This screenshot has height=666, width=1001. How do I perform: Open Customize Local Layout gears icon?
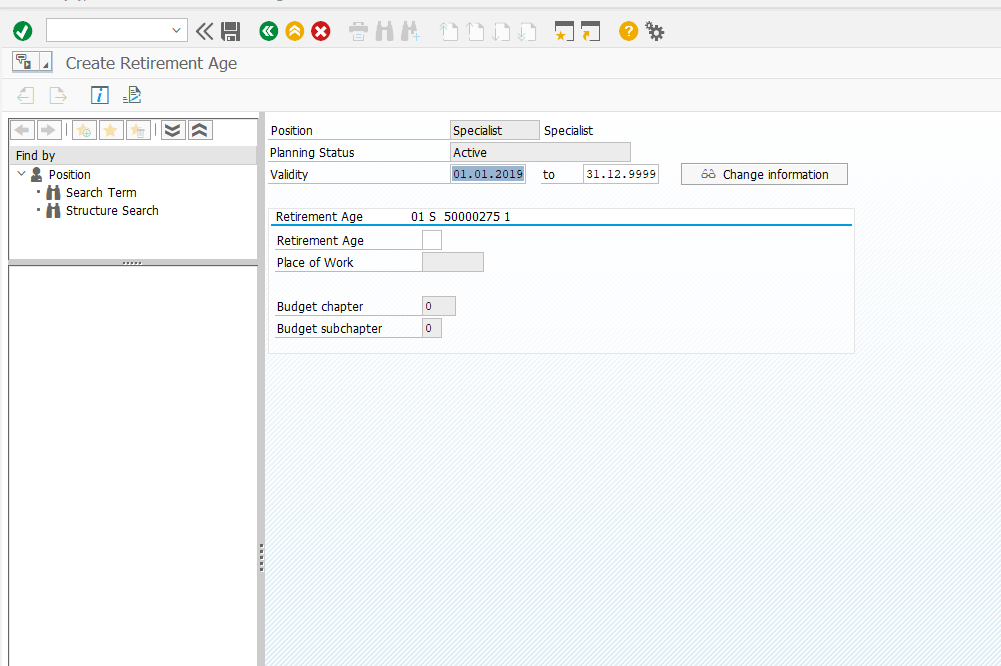tap(654, 31)
